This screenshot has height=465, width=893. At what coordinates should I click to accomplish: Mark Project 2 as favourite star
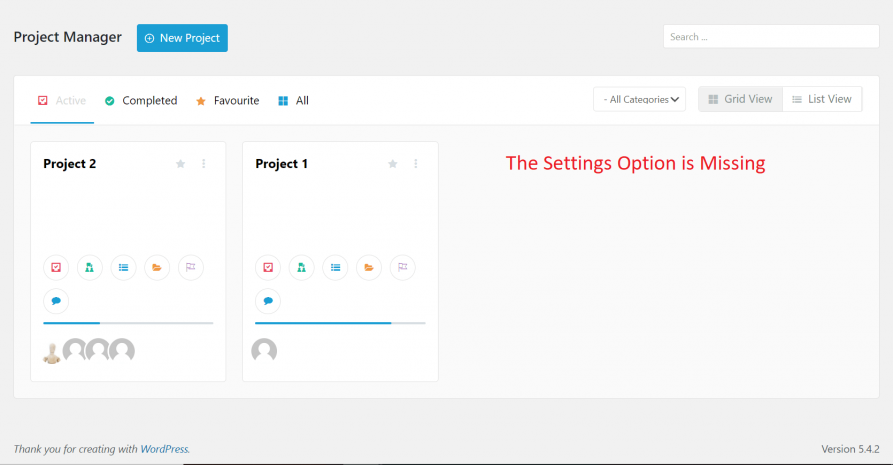tap(181, 164)
